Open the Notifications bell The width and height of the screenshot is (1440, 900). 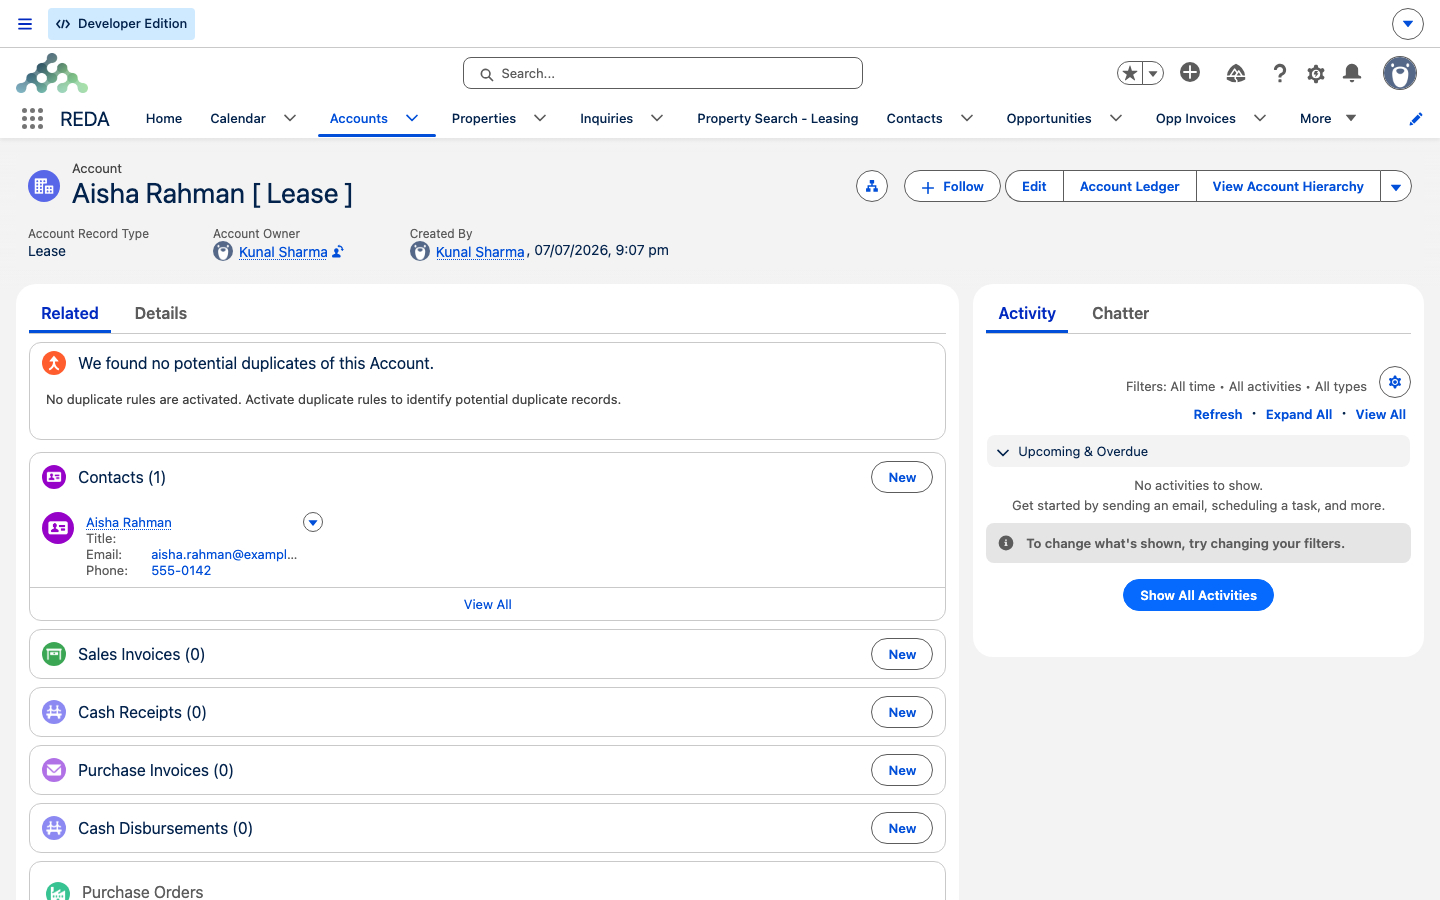click(x=1352, y=73)
